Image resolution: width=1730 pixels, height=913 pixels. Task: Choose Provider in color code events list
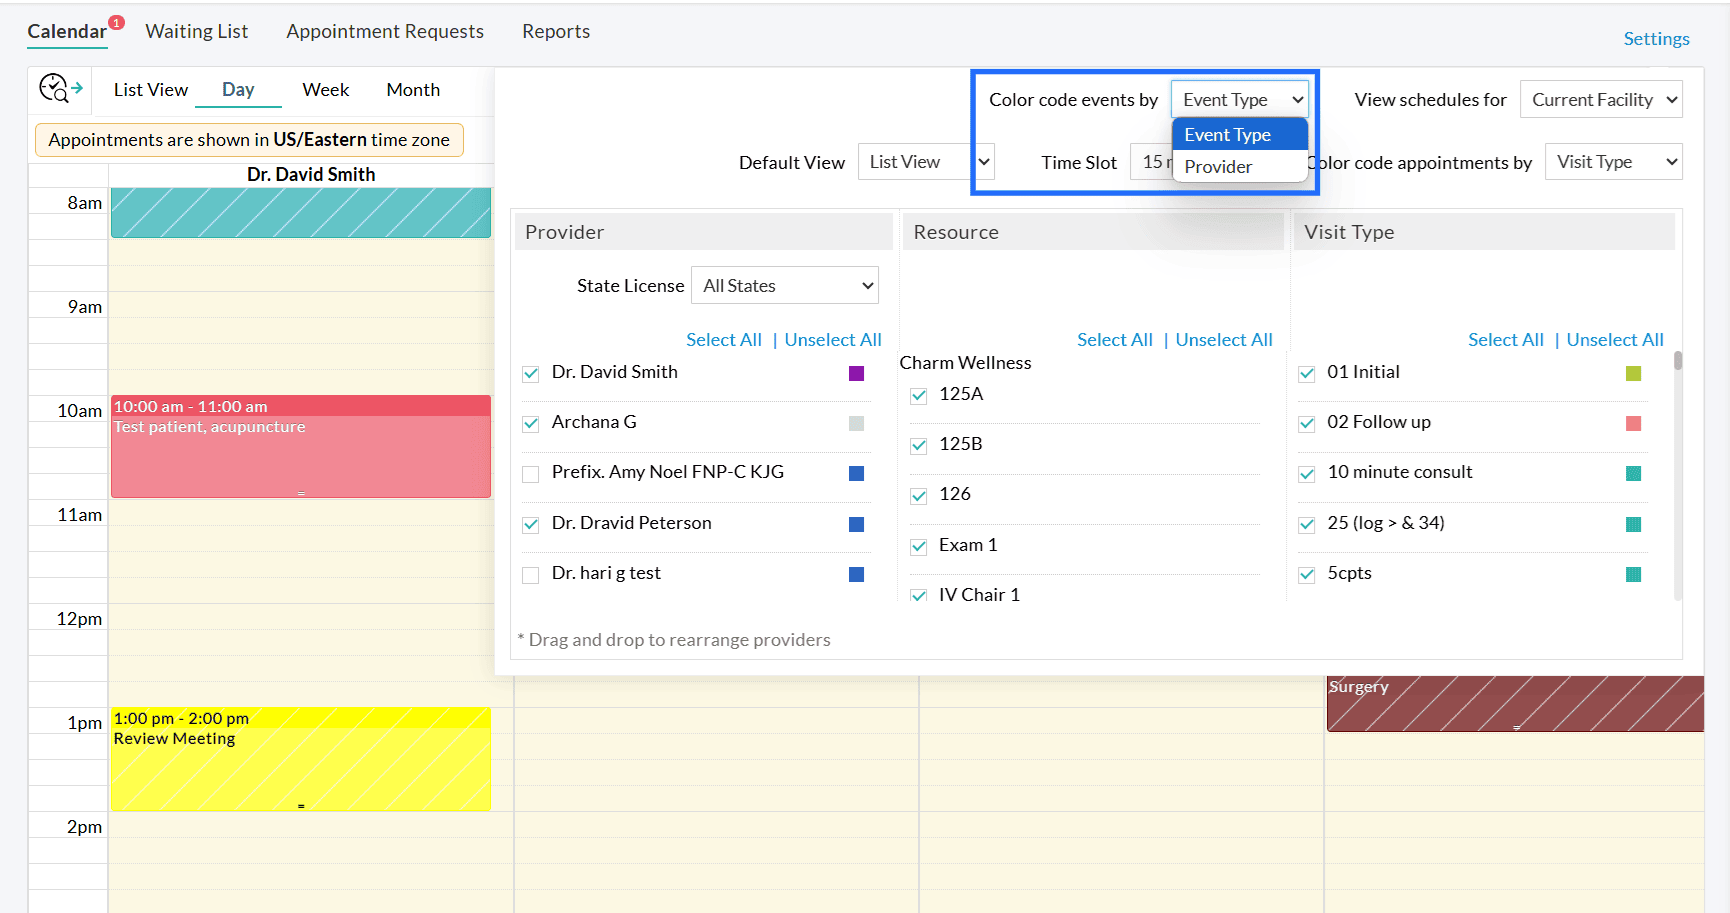point(1218,167)
